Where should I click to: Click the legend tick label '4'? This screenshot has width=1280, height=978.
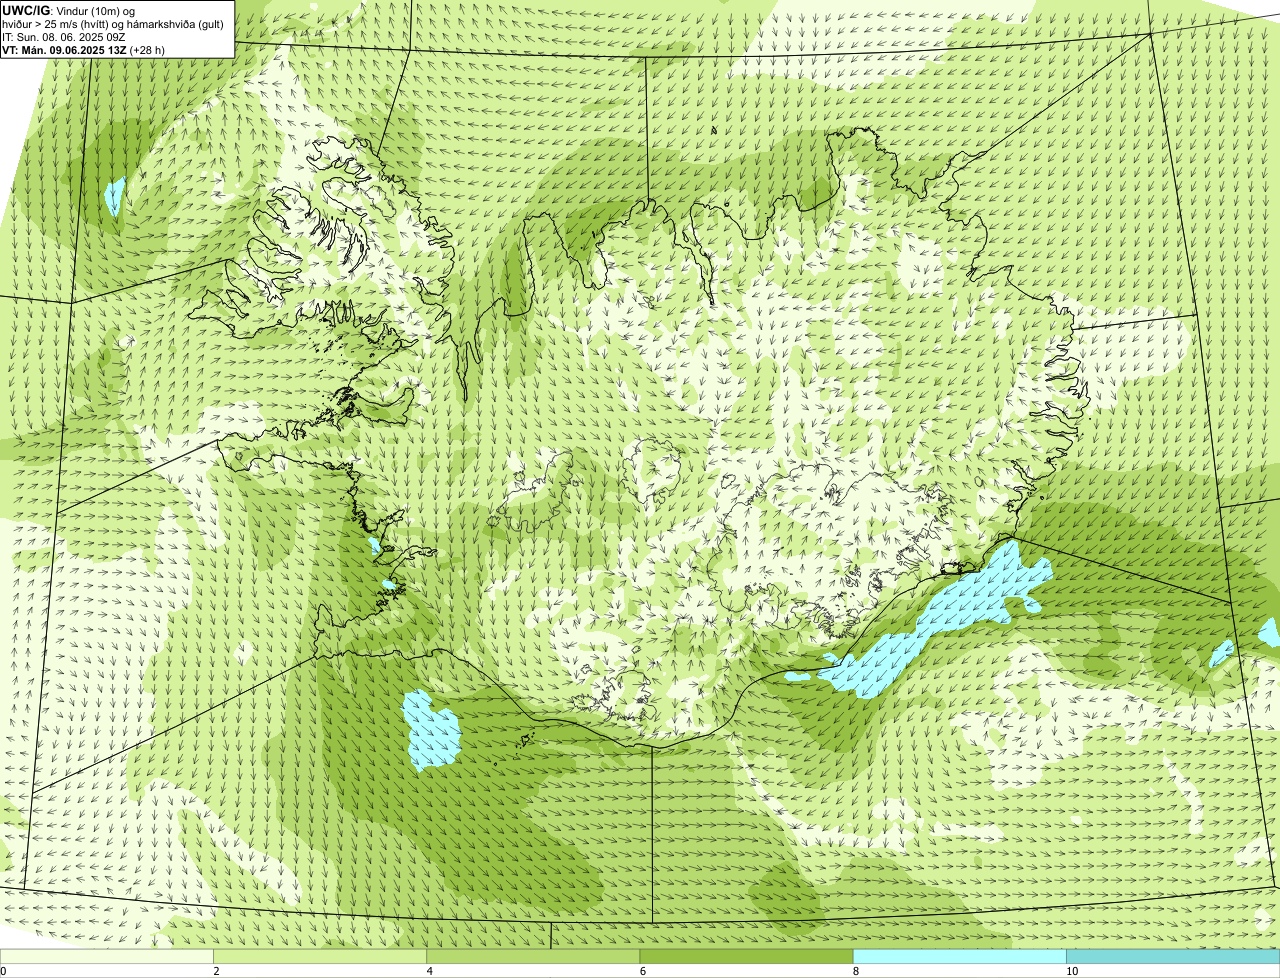(429, 971)
